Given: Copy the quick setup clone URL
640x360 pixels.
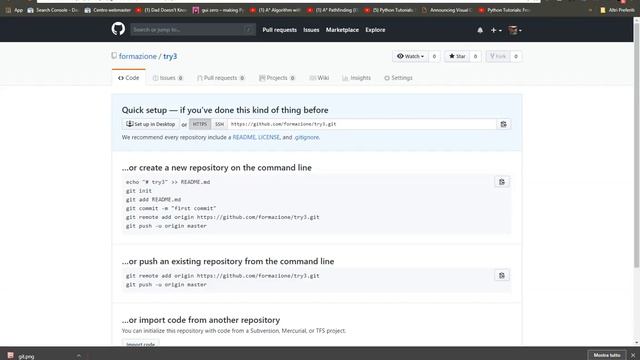Looking at the screenshot, I should [504, 124].
